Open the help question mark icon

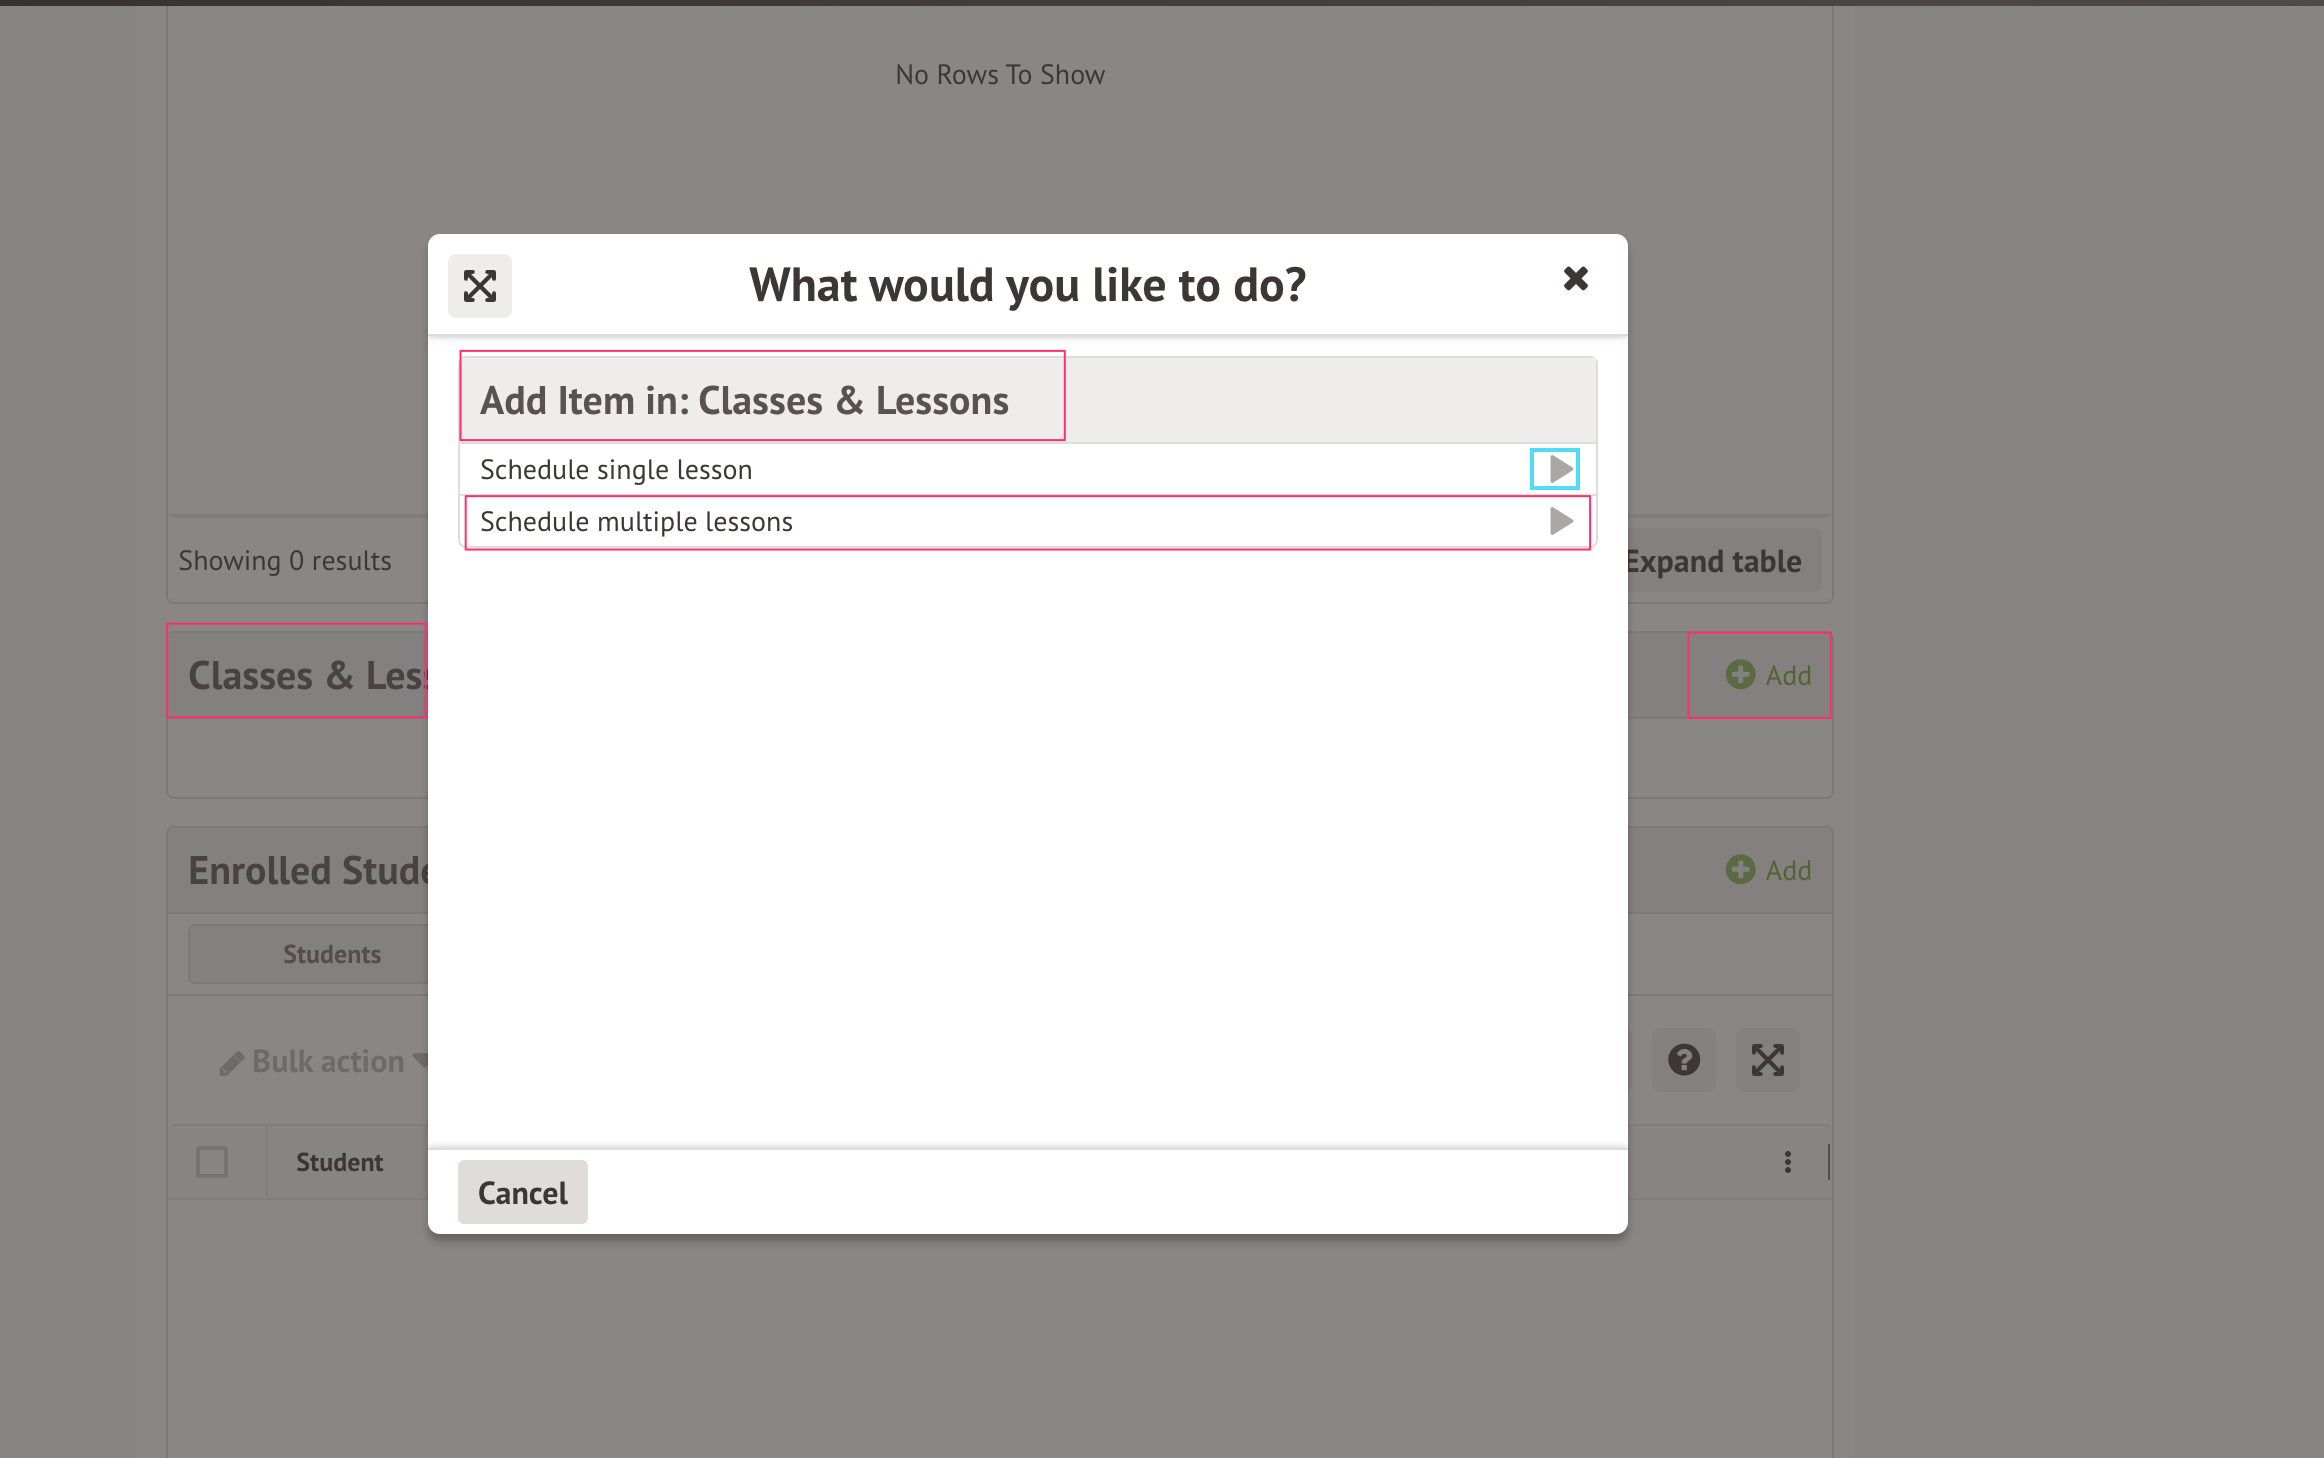(1684, 1060)
